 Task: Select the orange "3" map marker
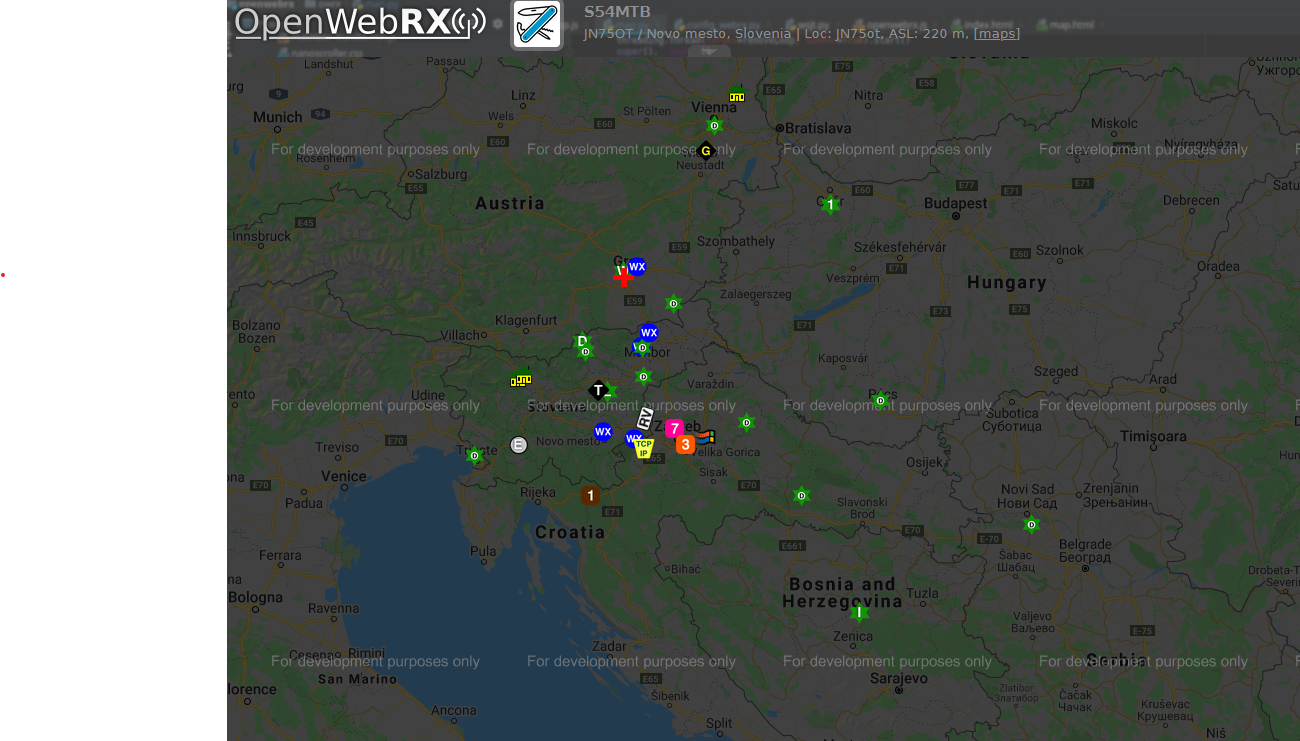685,444
